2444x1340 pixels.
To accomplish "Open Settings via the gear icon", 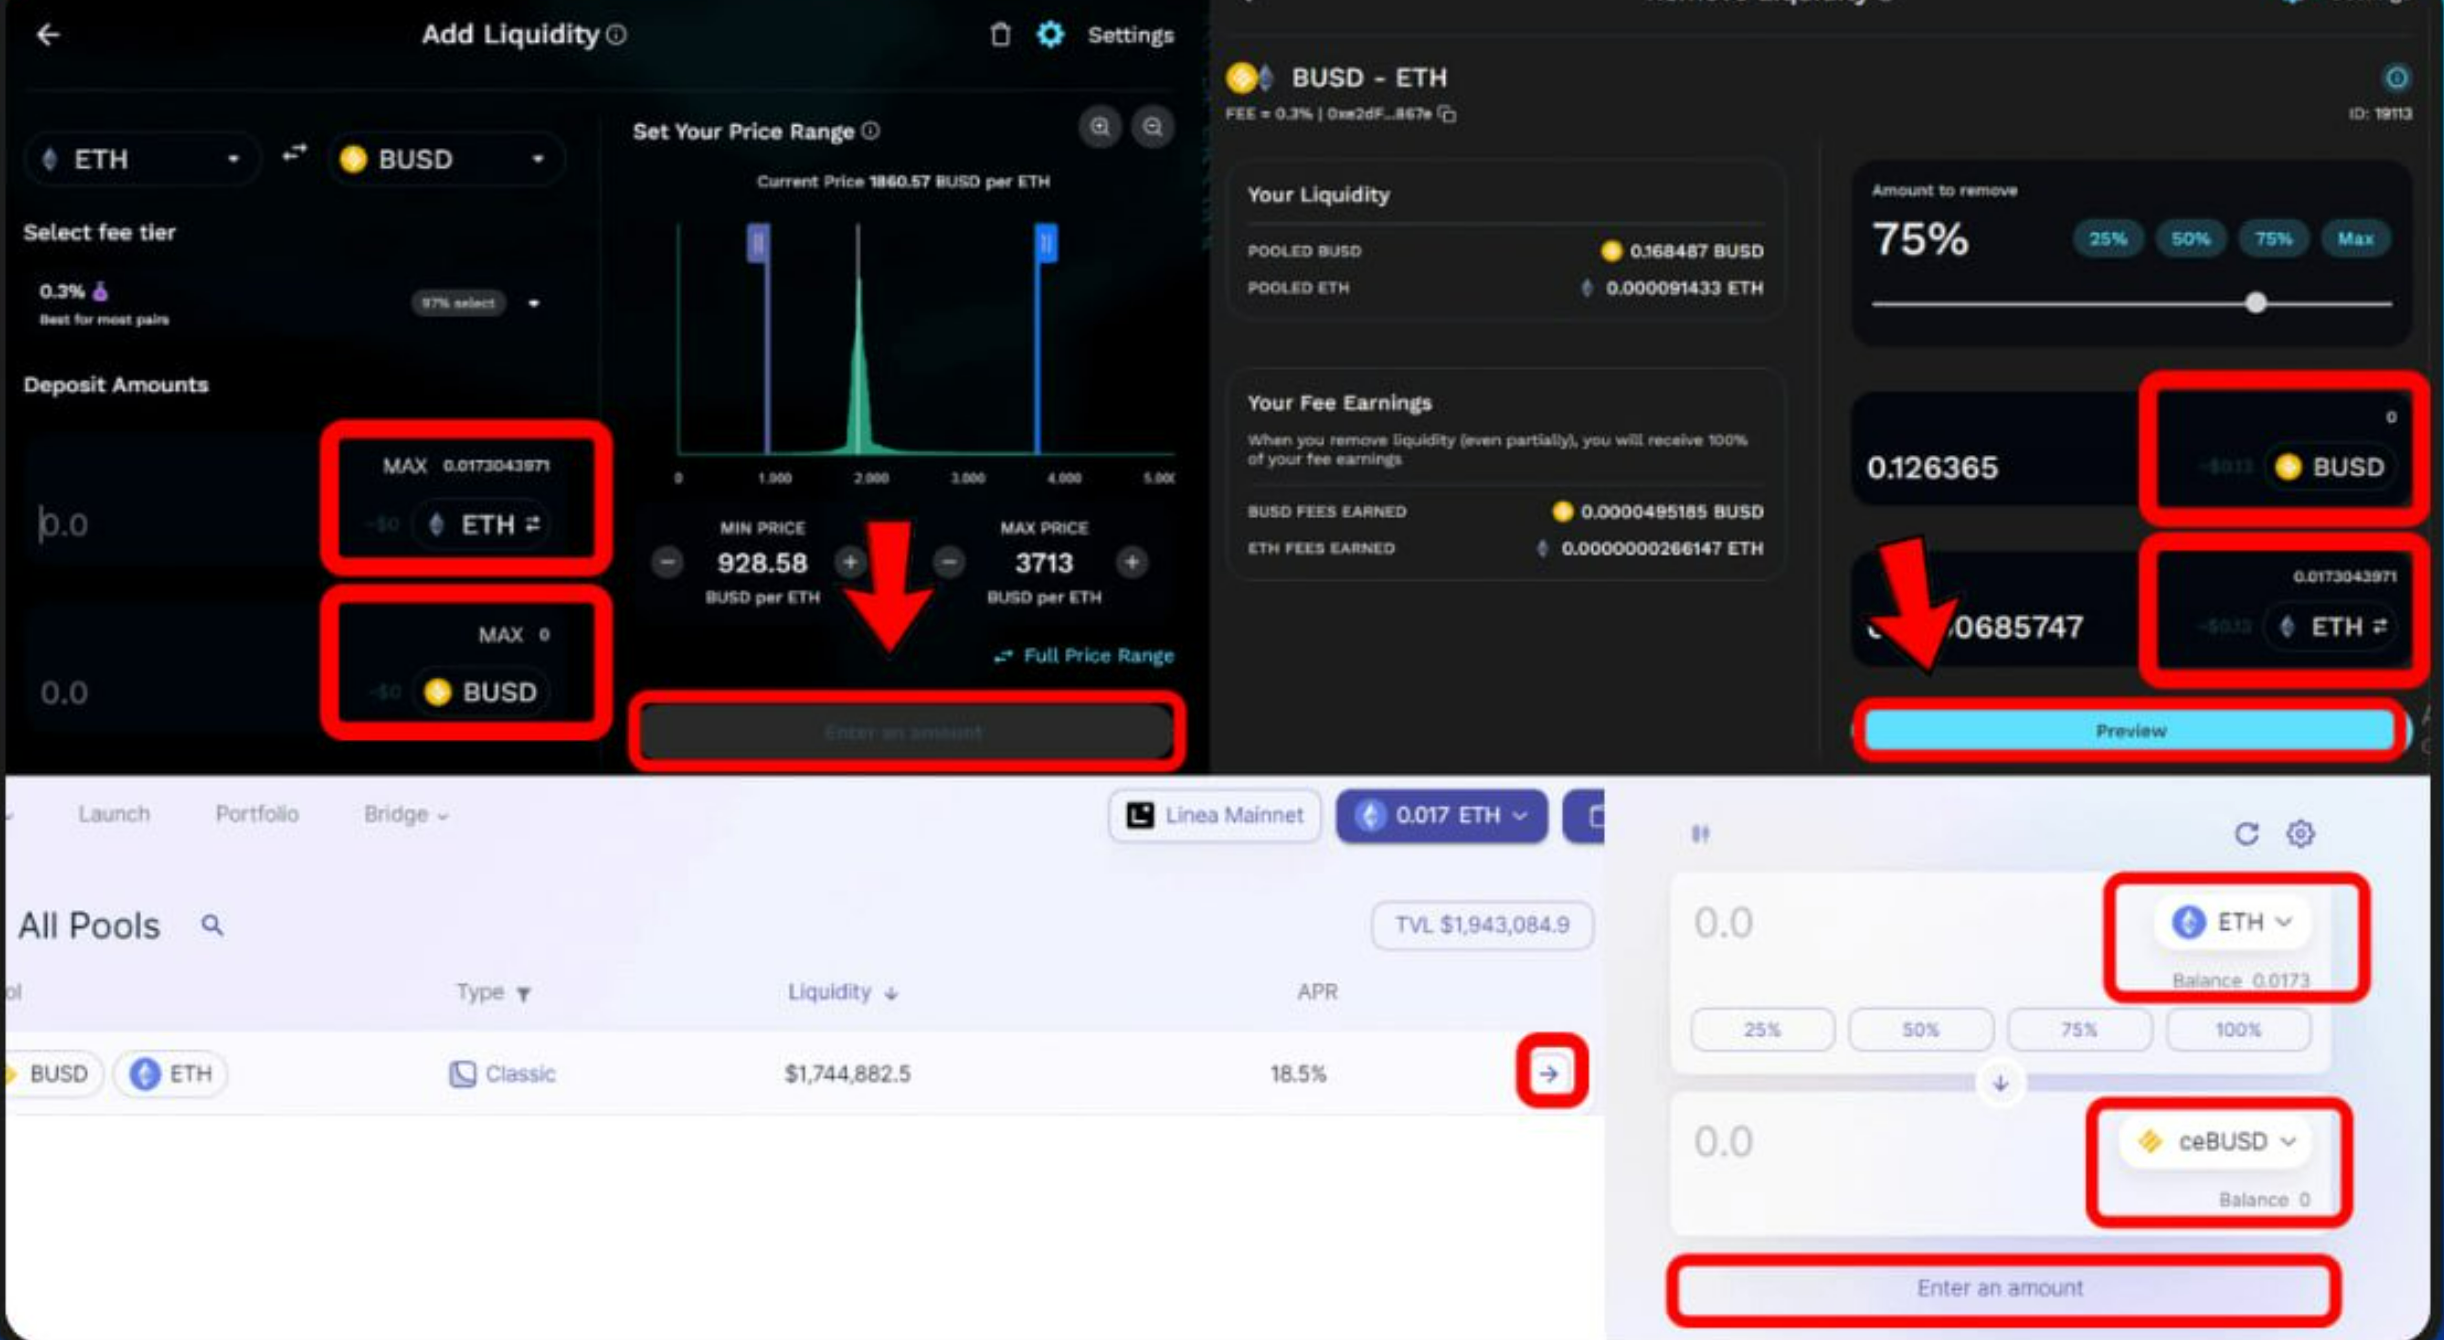I will [1050, 35].
